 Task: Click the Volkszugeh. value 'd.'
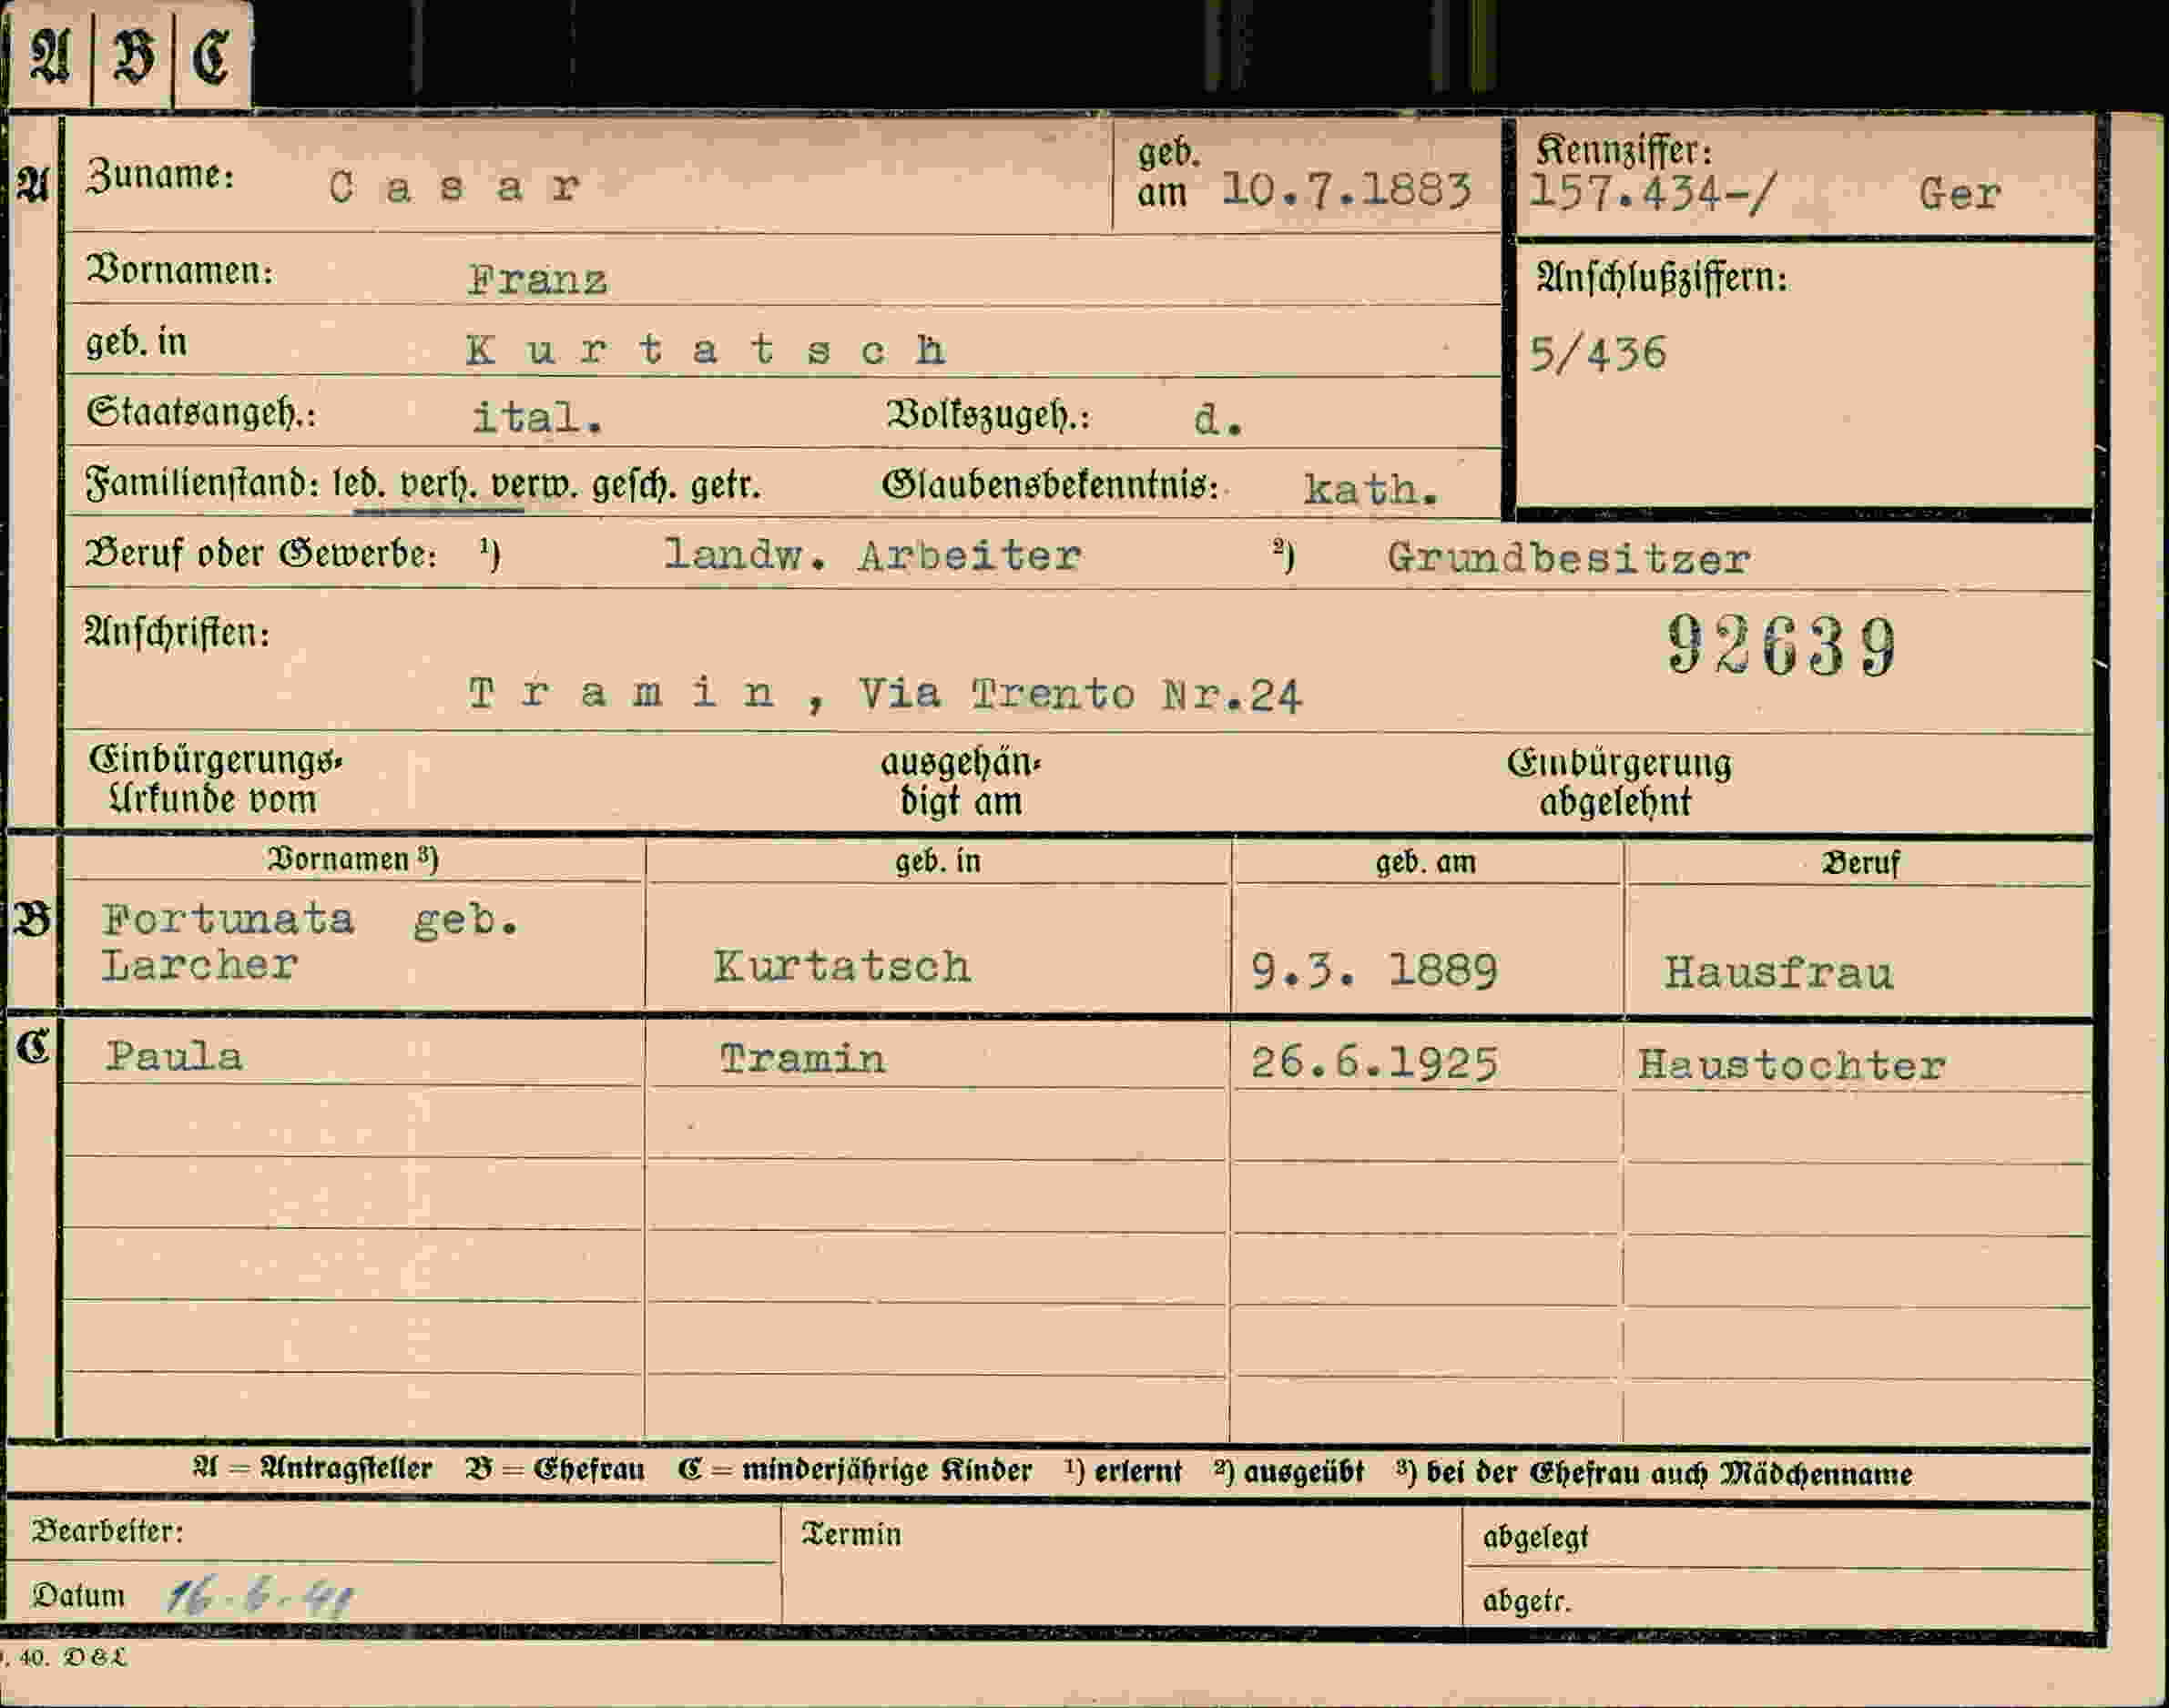click(x=1218, y=420)
